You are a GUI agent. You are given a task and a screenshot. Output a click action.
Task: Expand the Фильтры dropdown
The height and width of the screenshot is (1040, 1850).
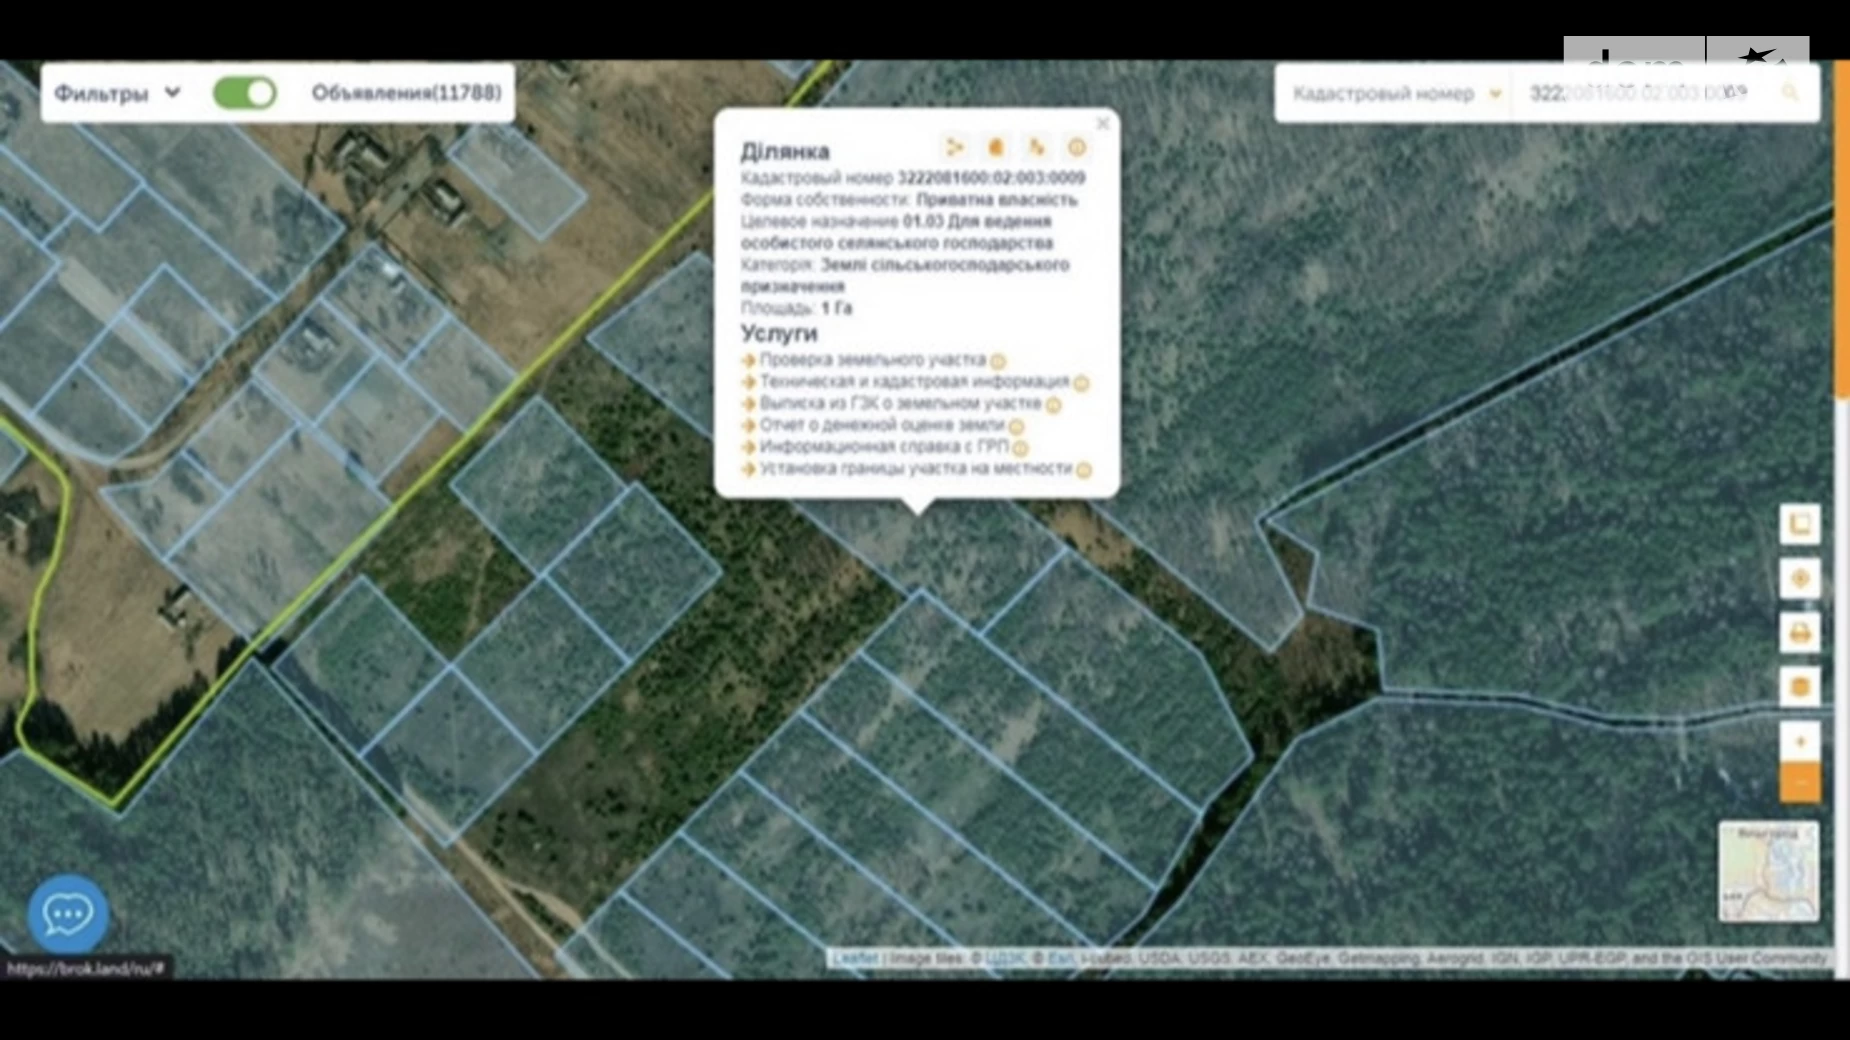116,93
